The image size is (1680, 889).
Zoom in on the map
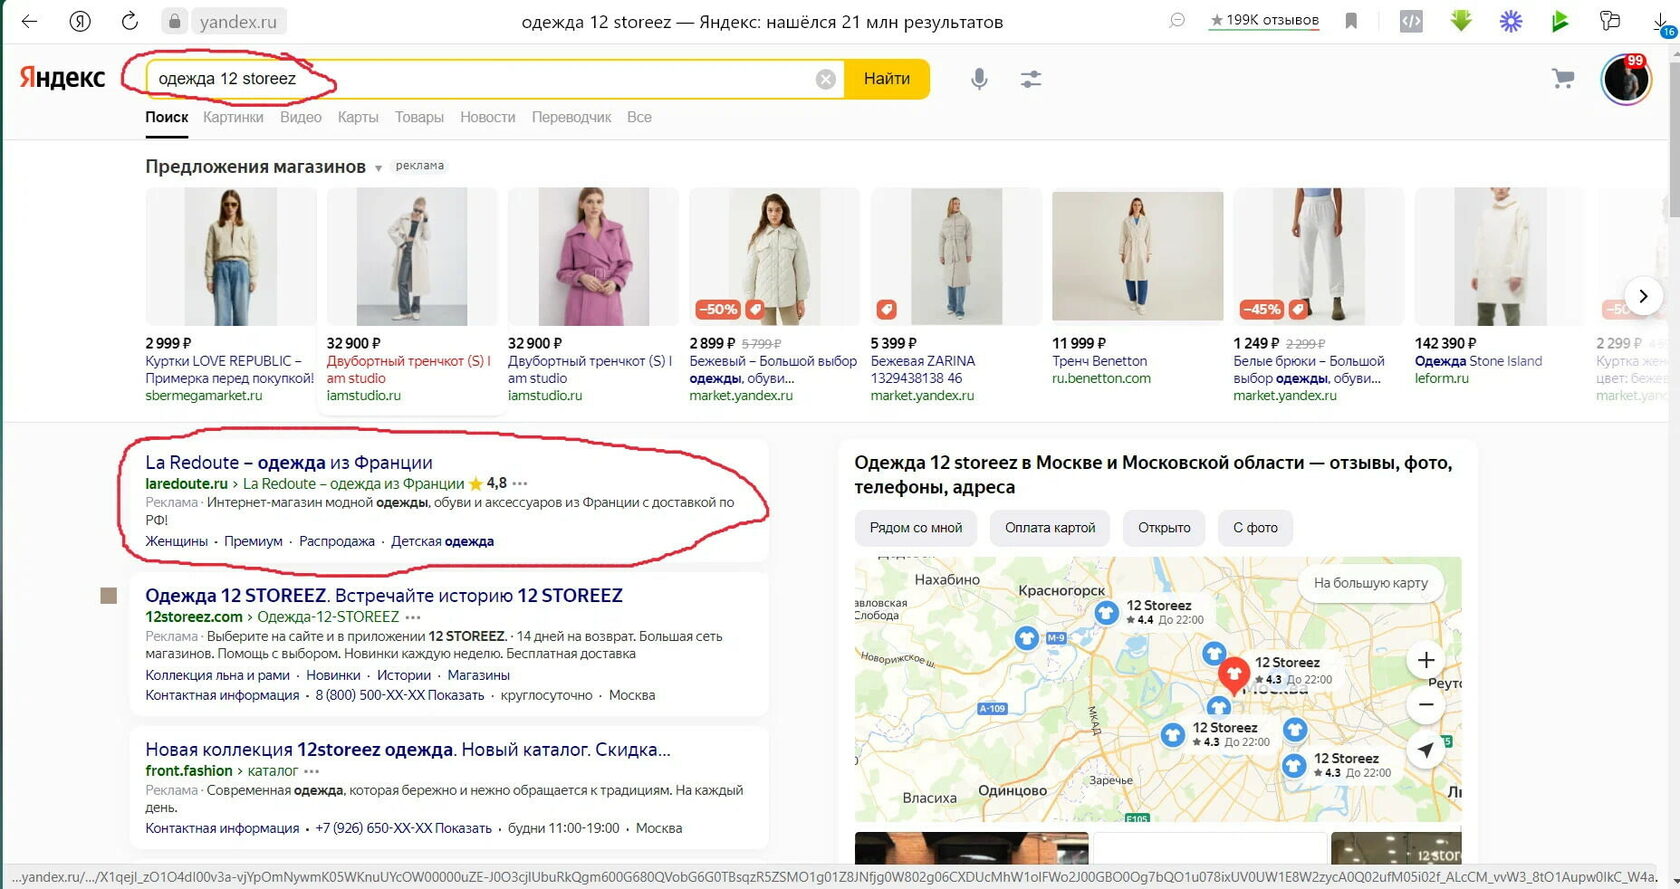(x=1426, y=660)
